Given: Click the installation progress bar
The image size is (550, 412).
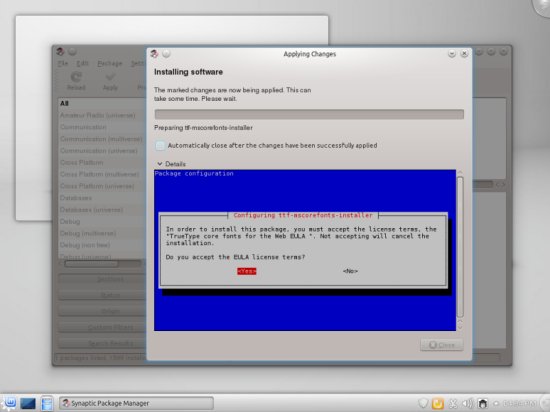Looking at the screenshot, I should 309,114.
